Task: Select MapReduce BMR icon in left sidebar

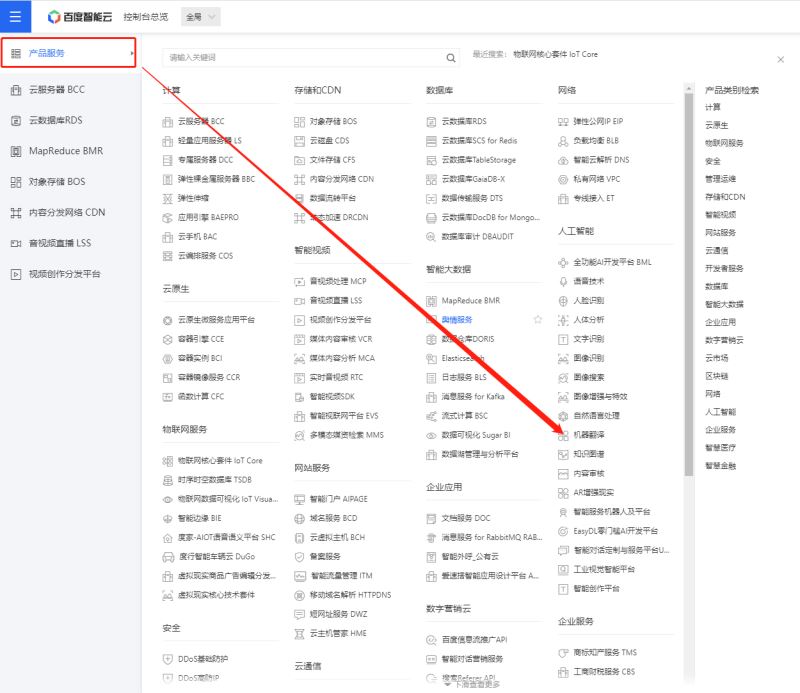Action: (x=16, y=151)
